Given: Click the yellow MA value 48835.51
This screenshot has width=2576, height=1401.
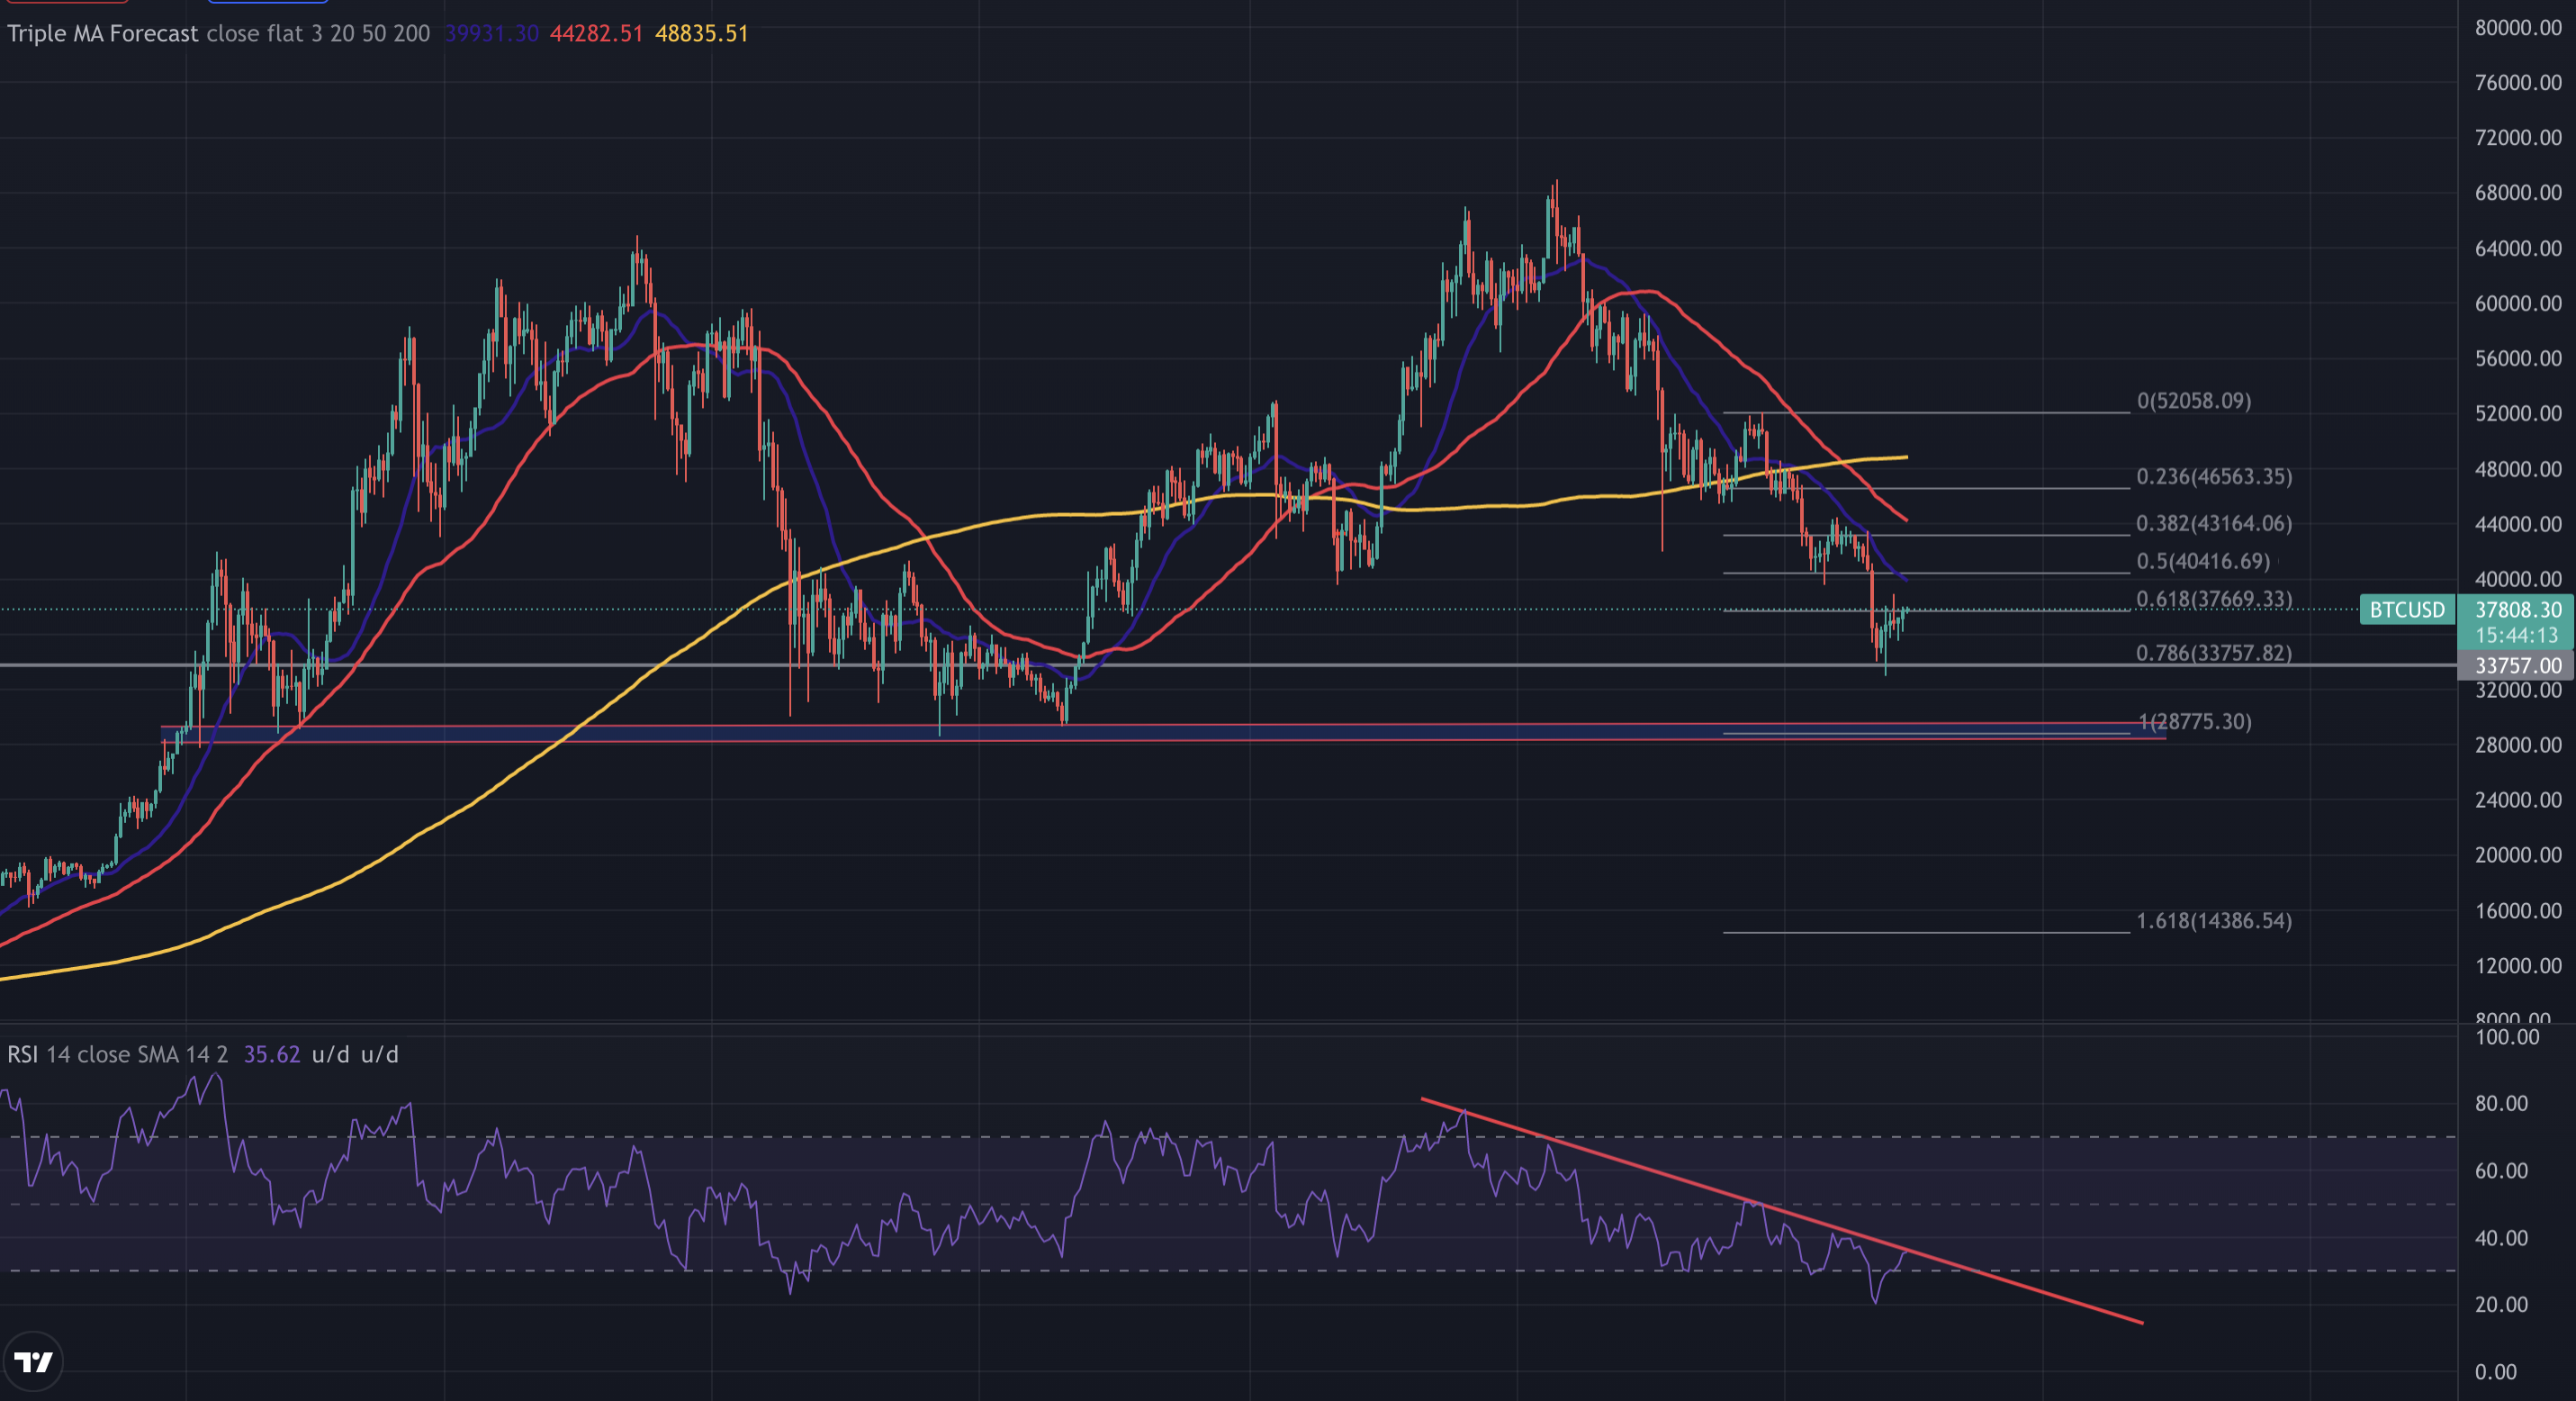Looking at the screenshot, I should point(701,33).
